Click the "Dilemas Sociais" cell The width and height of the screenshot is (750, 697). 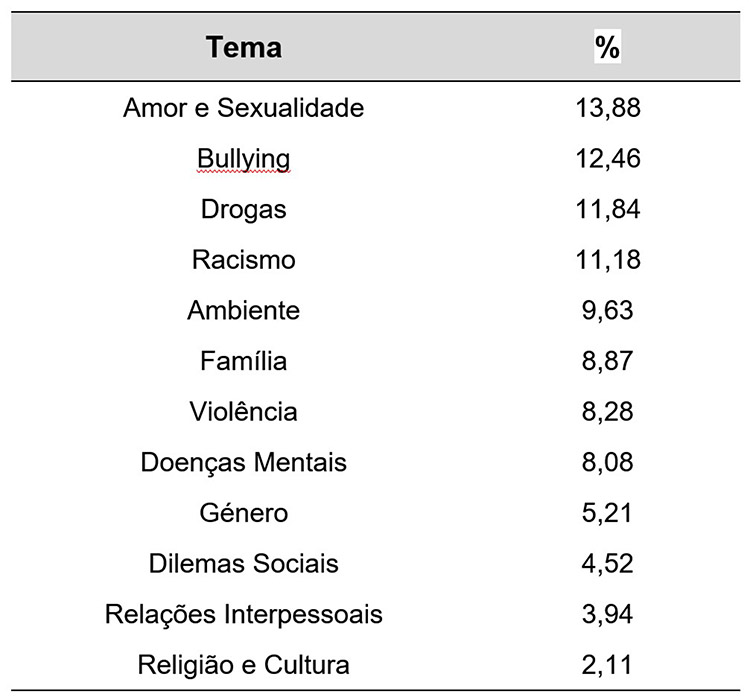[x=243, y=563]
